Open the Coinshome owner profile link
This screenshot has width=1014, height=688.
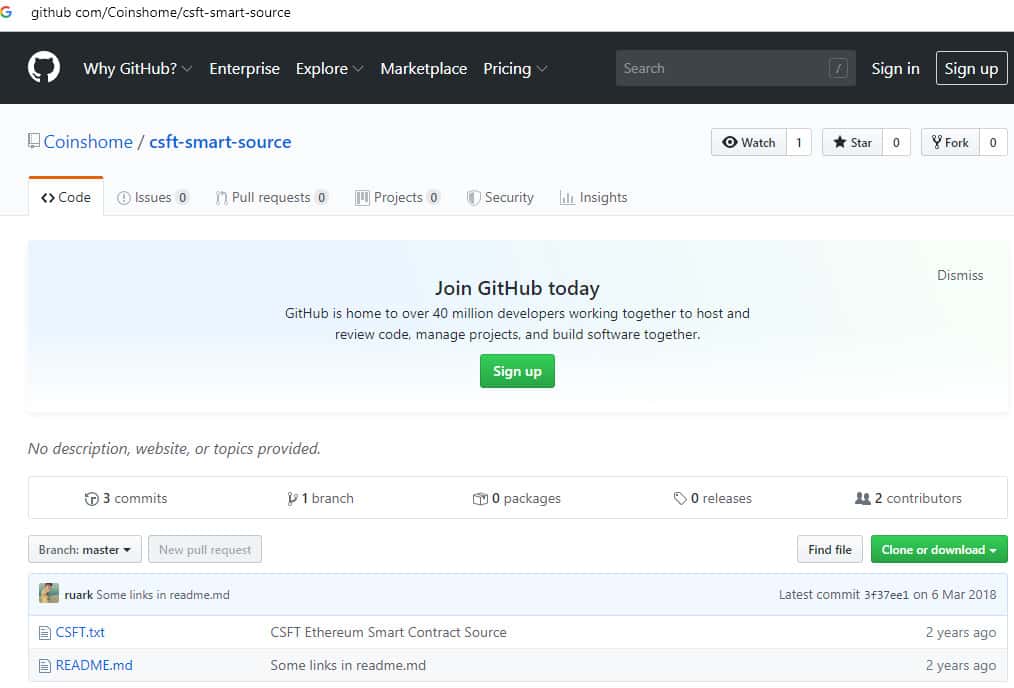point(88,142)
